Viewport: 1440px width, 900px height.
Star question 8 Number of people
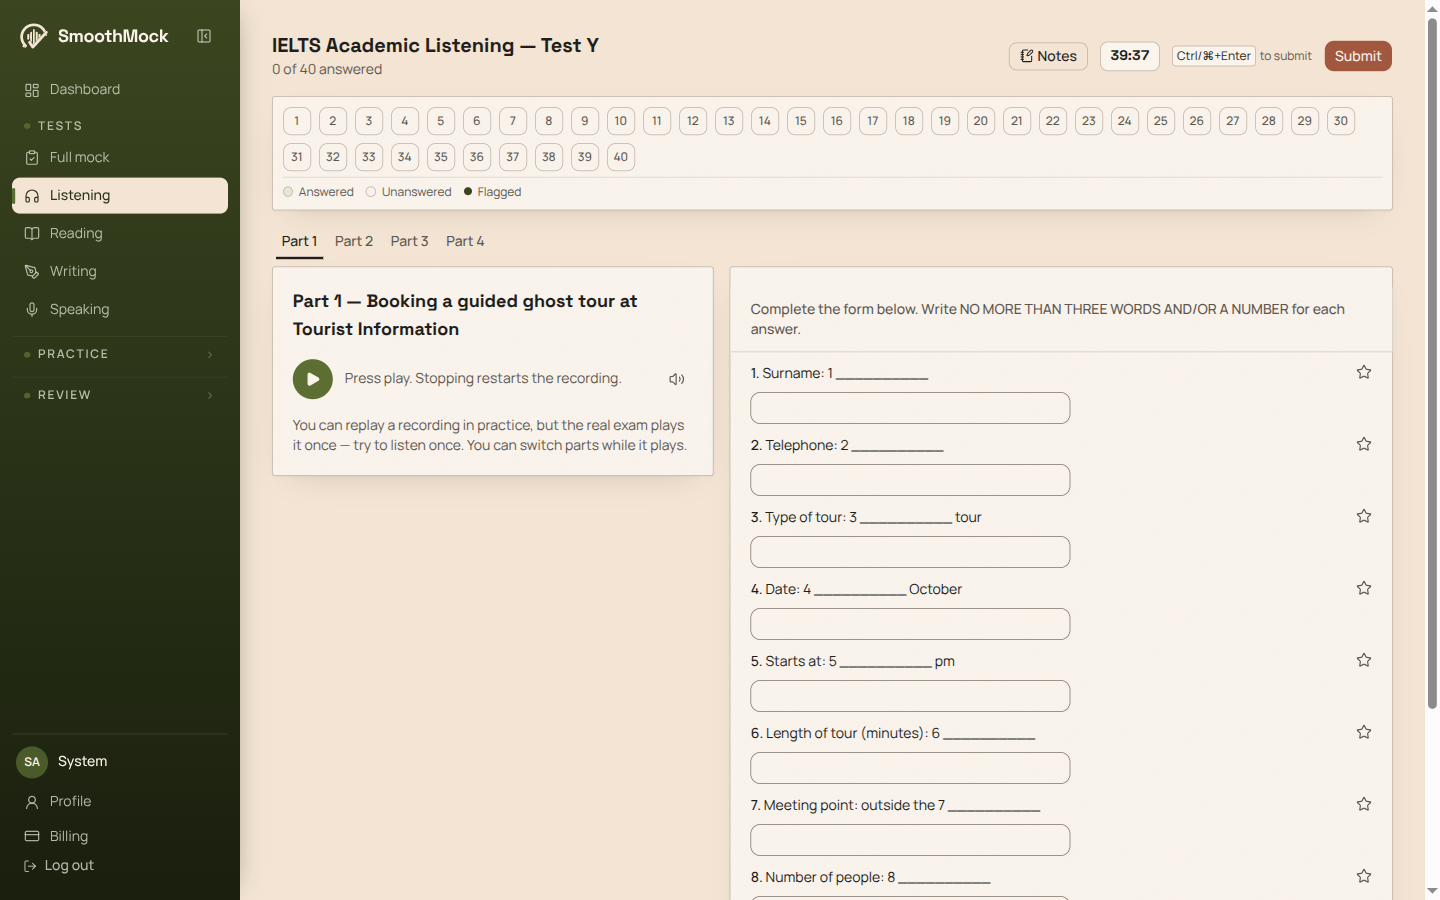pyautogui.click(x=1364, y=876)
